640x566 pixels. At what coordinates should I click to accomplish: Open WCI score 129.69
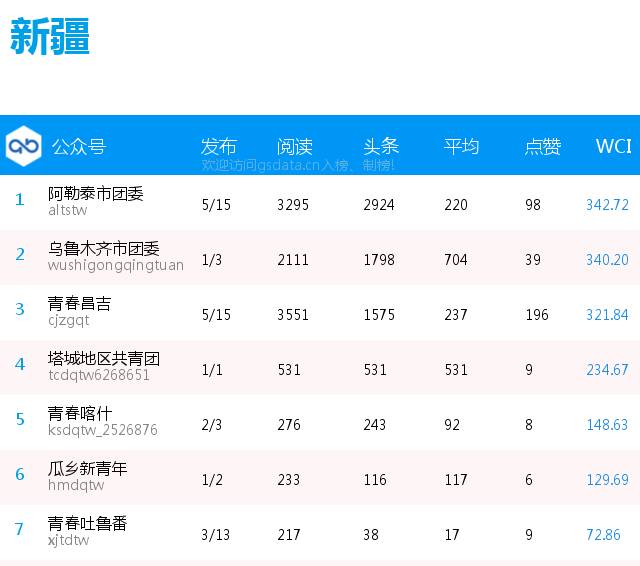(x=607, y=479)
